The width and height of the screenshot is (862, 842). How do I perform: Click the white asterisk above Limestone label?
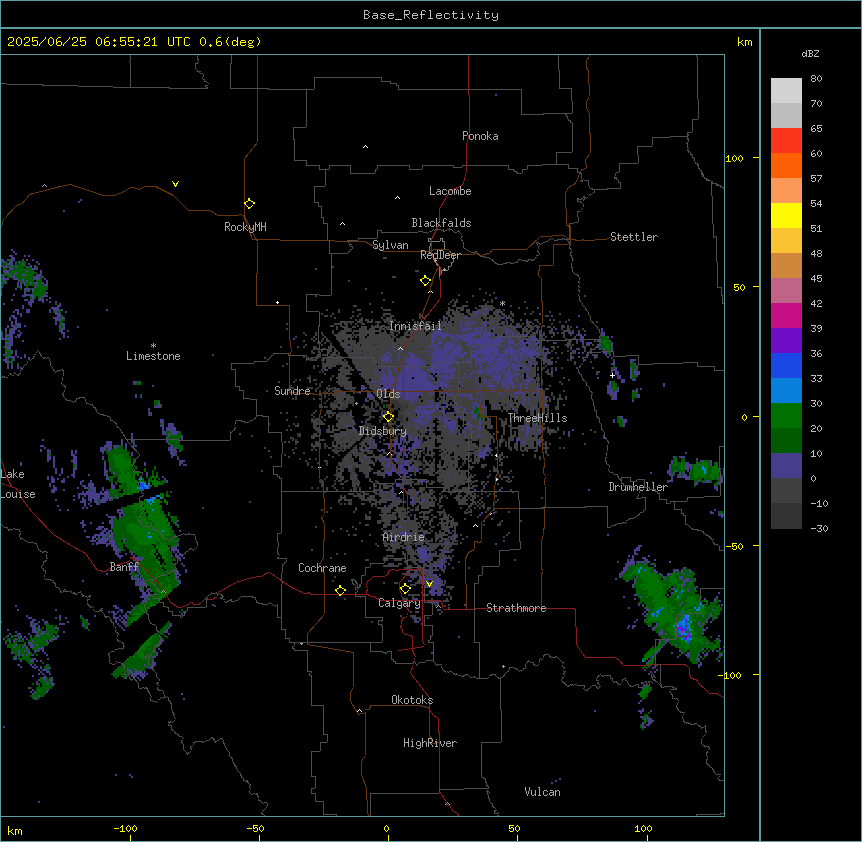pos(153,346)
